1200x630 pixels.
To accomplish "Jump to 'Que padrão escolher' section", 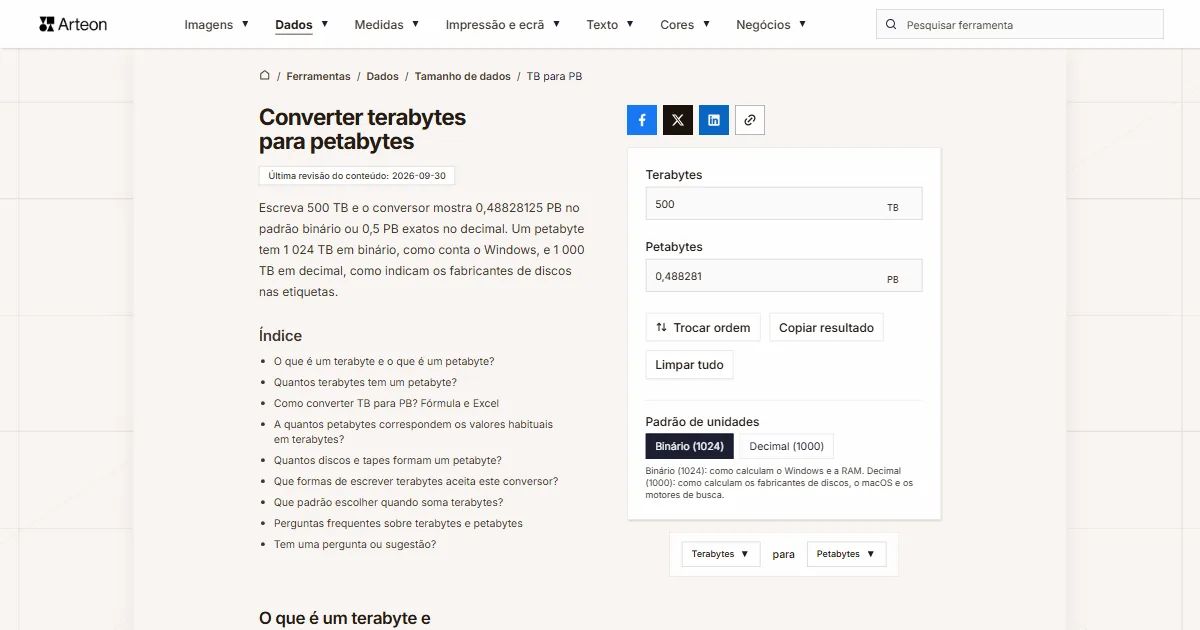I will [x=388, y=502].
